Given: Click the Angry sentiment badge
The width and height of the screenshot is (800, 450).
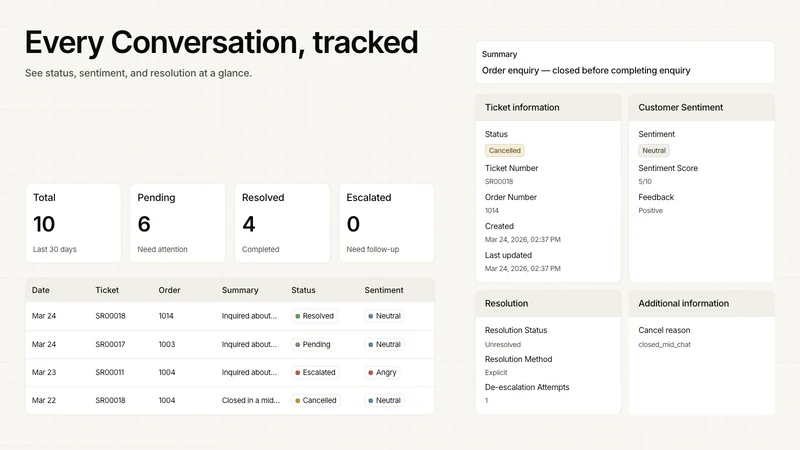Looking at the screenshot, I should 382,372.
